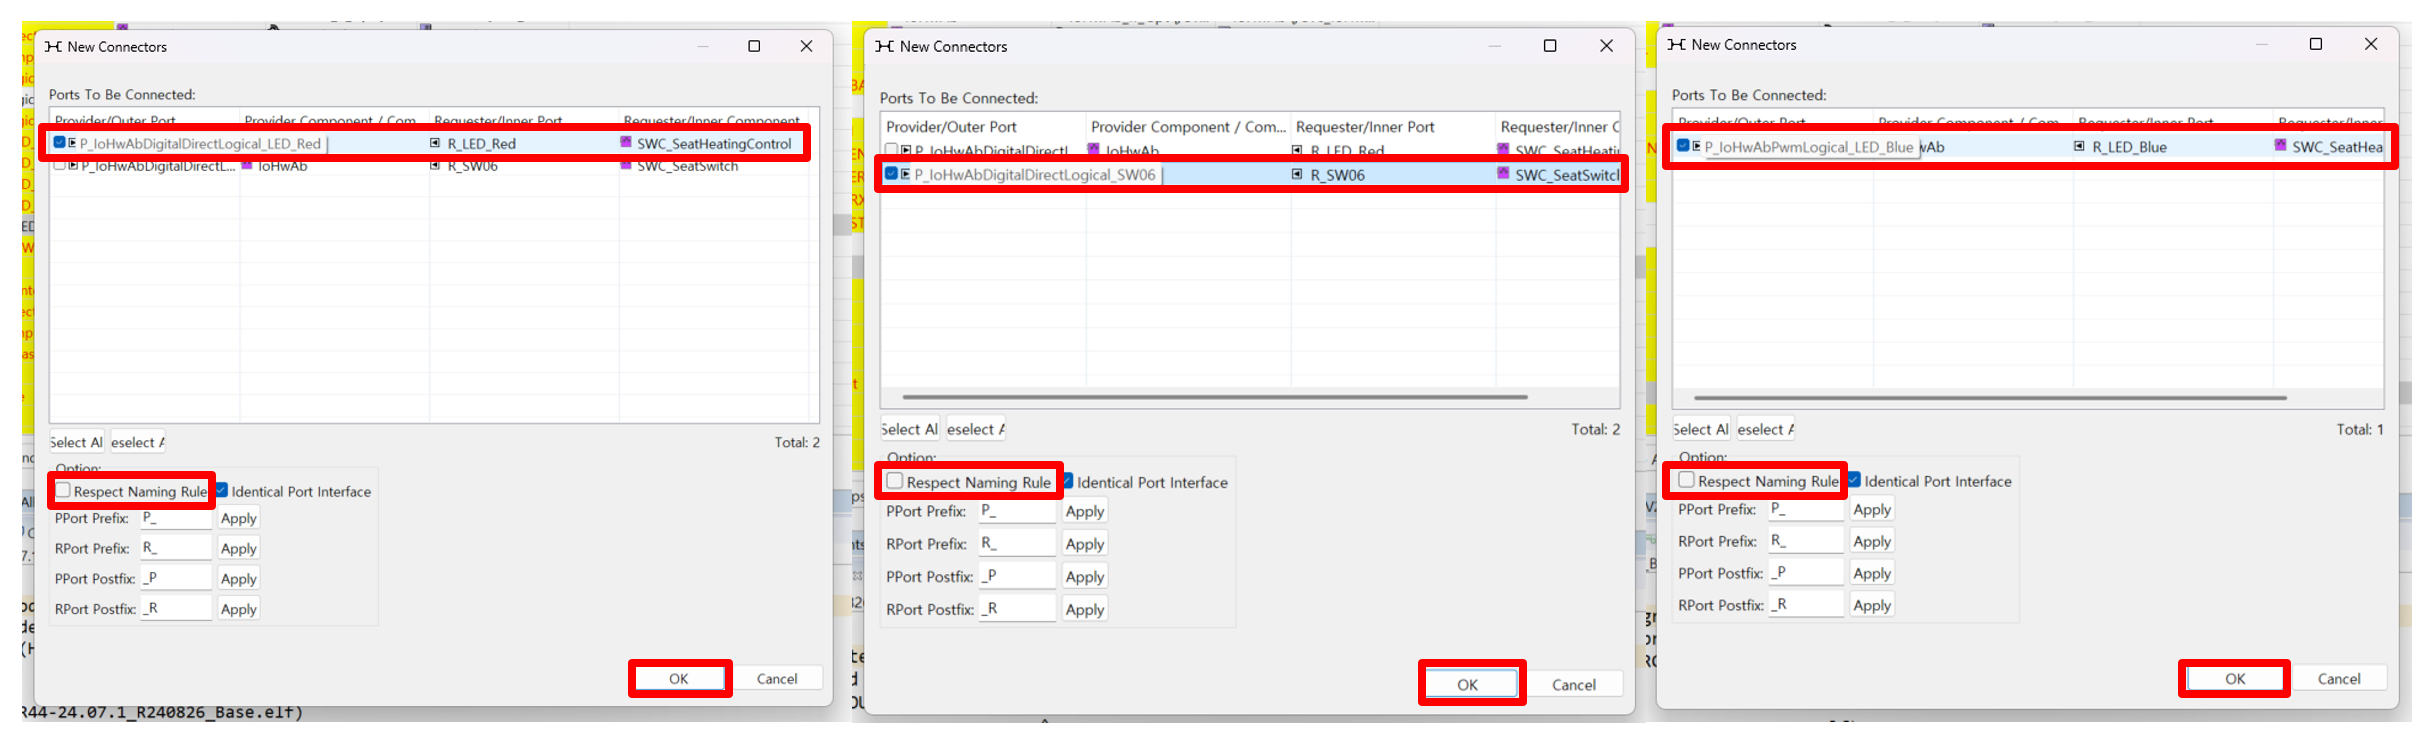
Task: Apply the PPort Prefix in the middle dialog
Action: click(1084, 512)
